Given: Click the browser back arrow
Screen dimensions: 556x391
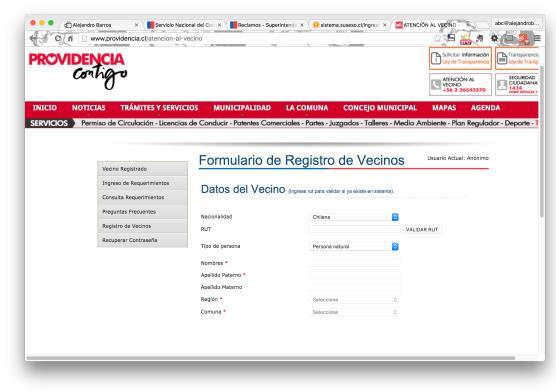Looking at the screenshot, I should 34,38.
